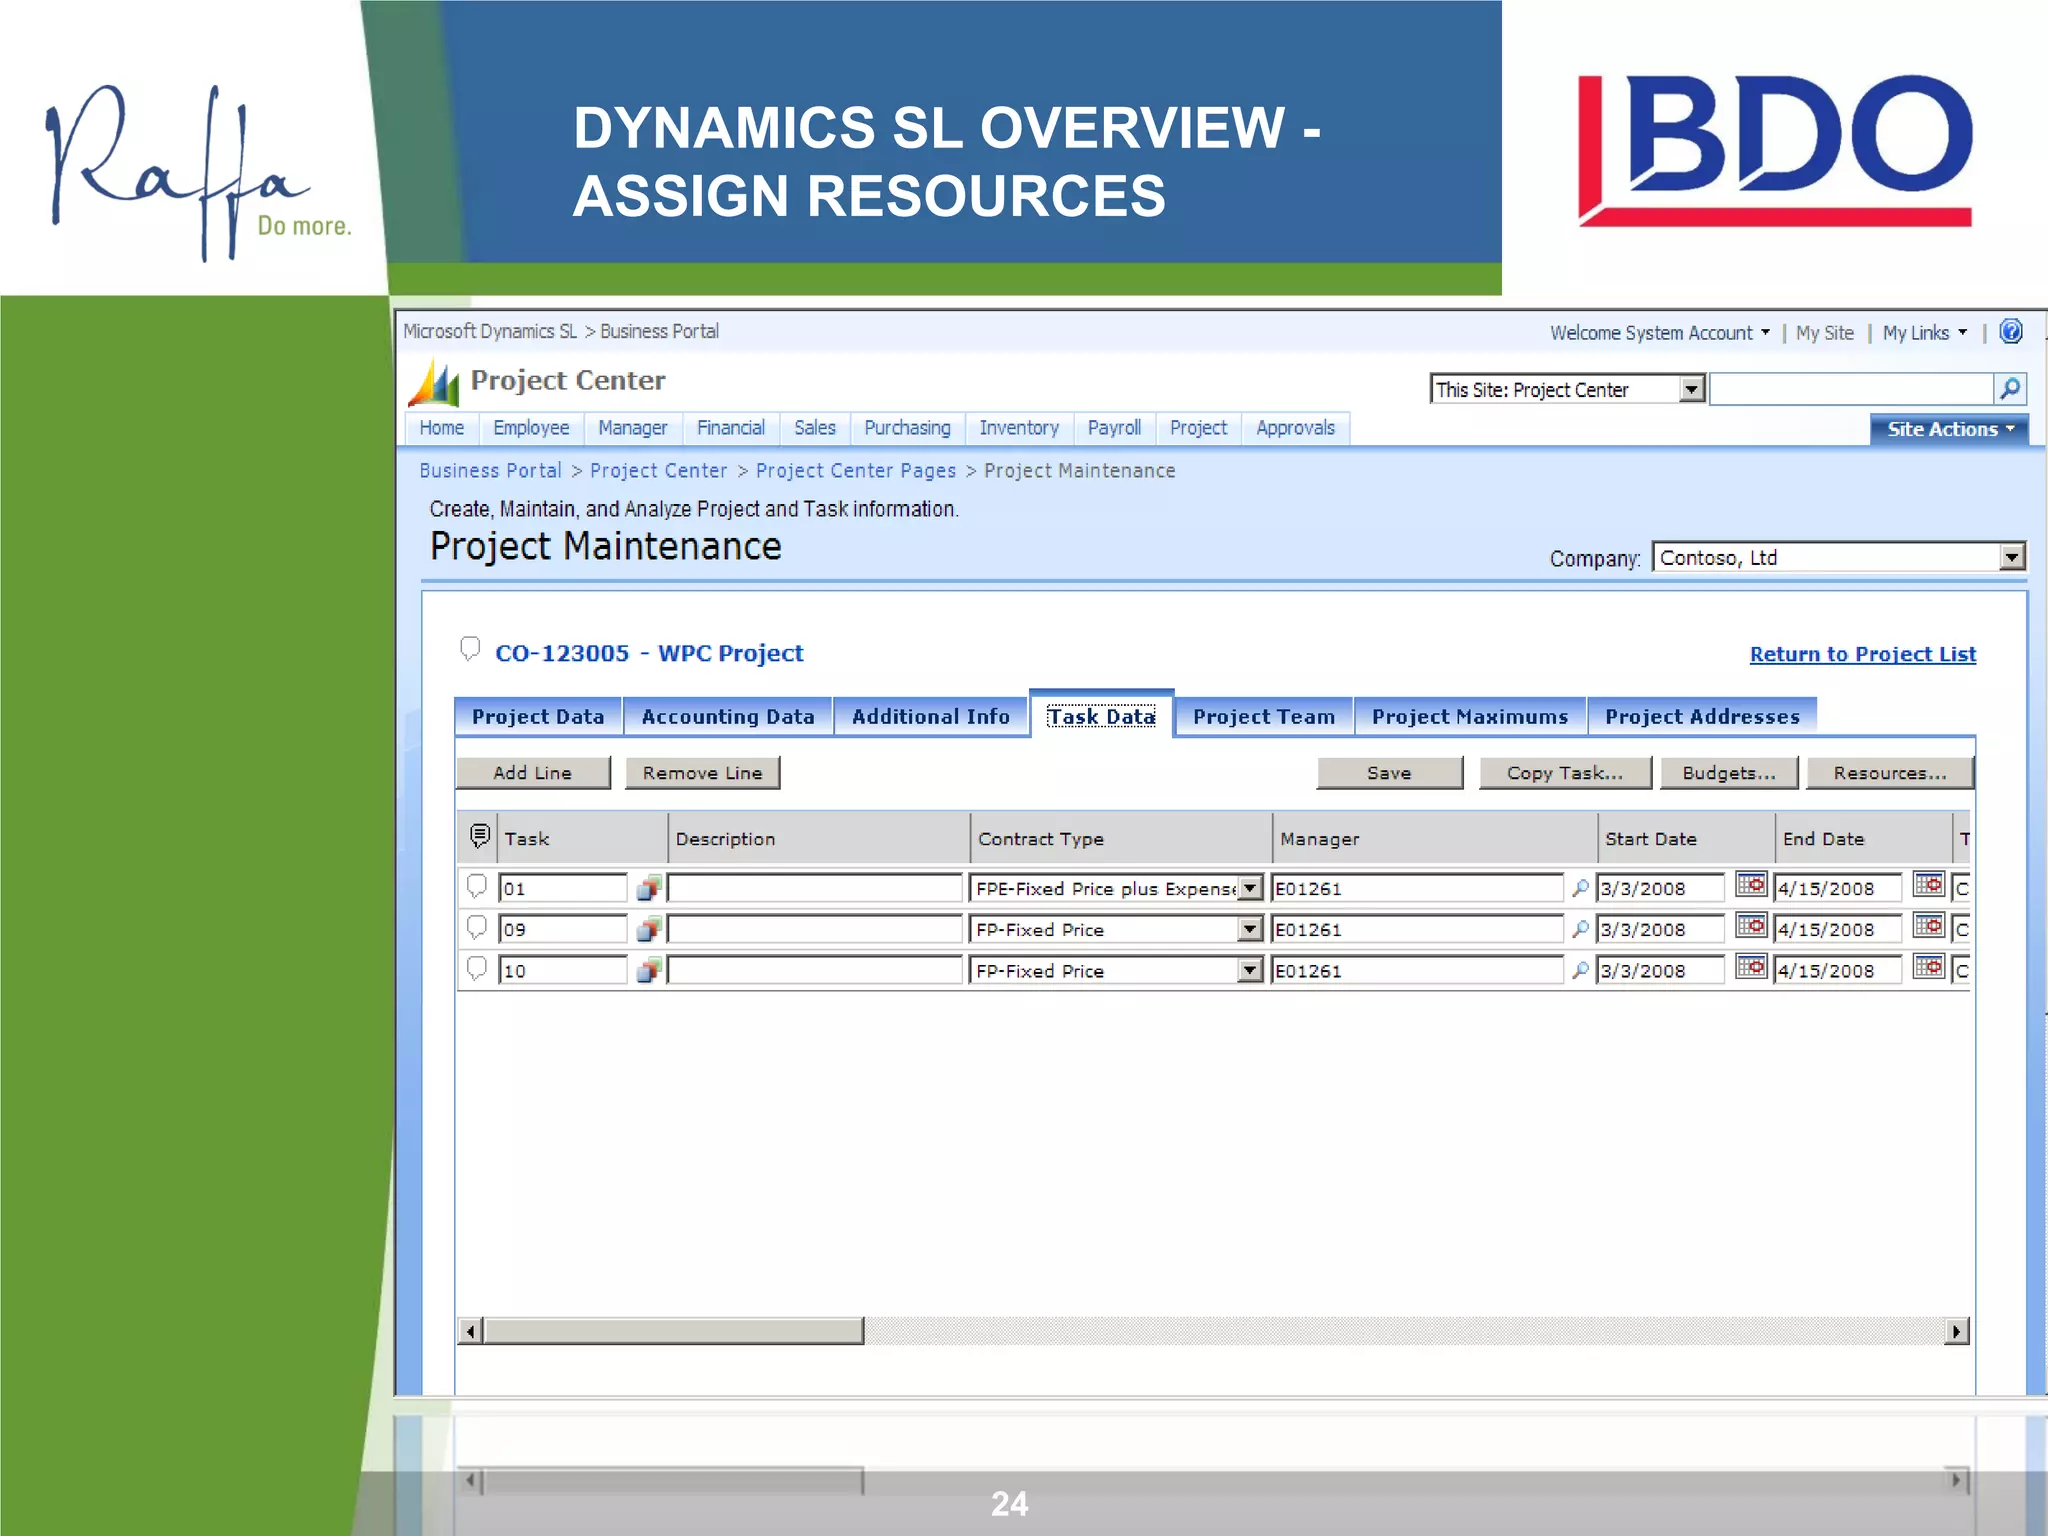Click the Copy Task... button

tap(1565, 773)
